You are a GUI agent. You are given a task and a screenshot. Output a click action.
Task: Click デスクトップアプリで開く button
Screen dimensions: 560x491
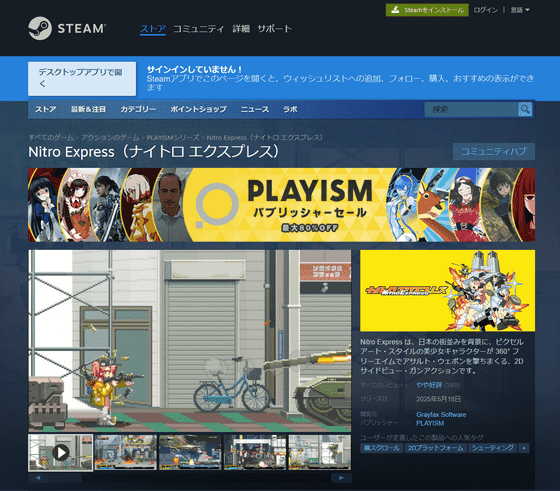tap(82, 79)
